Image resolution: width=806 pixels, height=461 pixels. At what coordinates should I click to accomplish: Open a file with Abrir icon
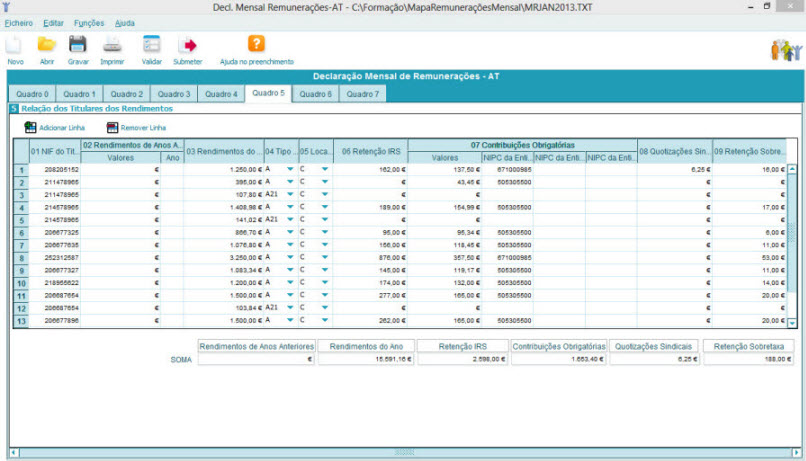[x=46, y=45]
